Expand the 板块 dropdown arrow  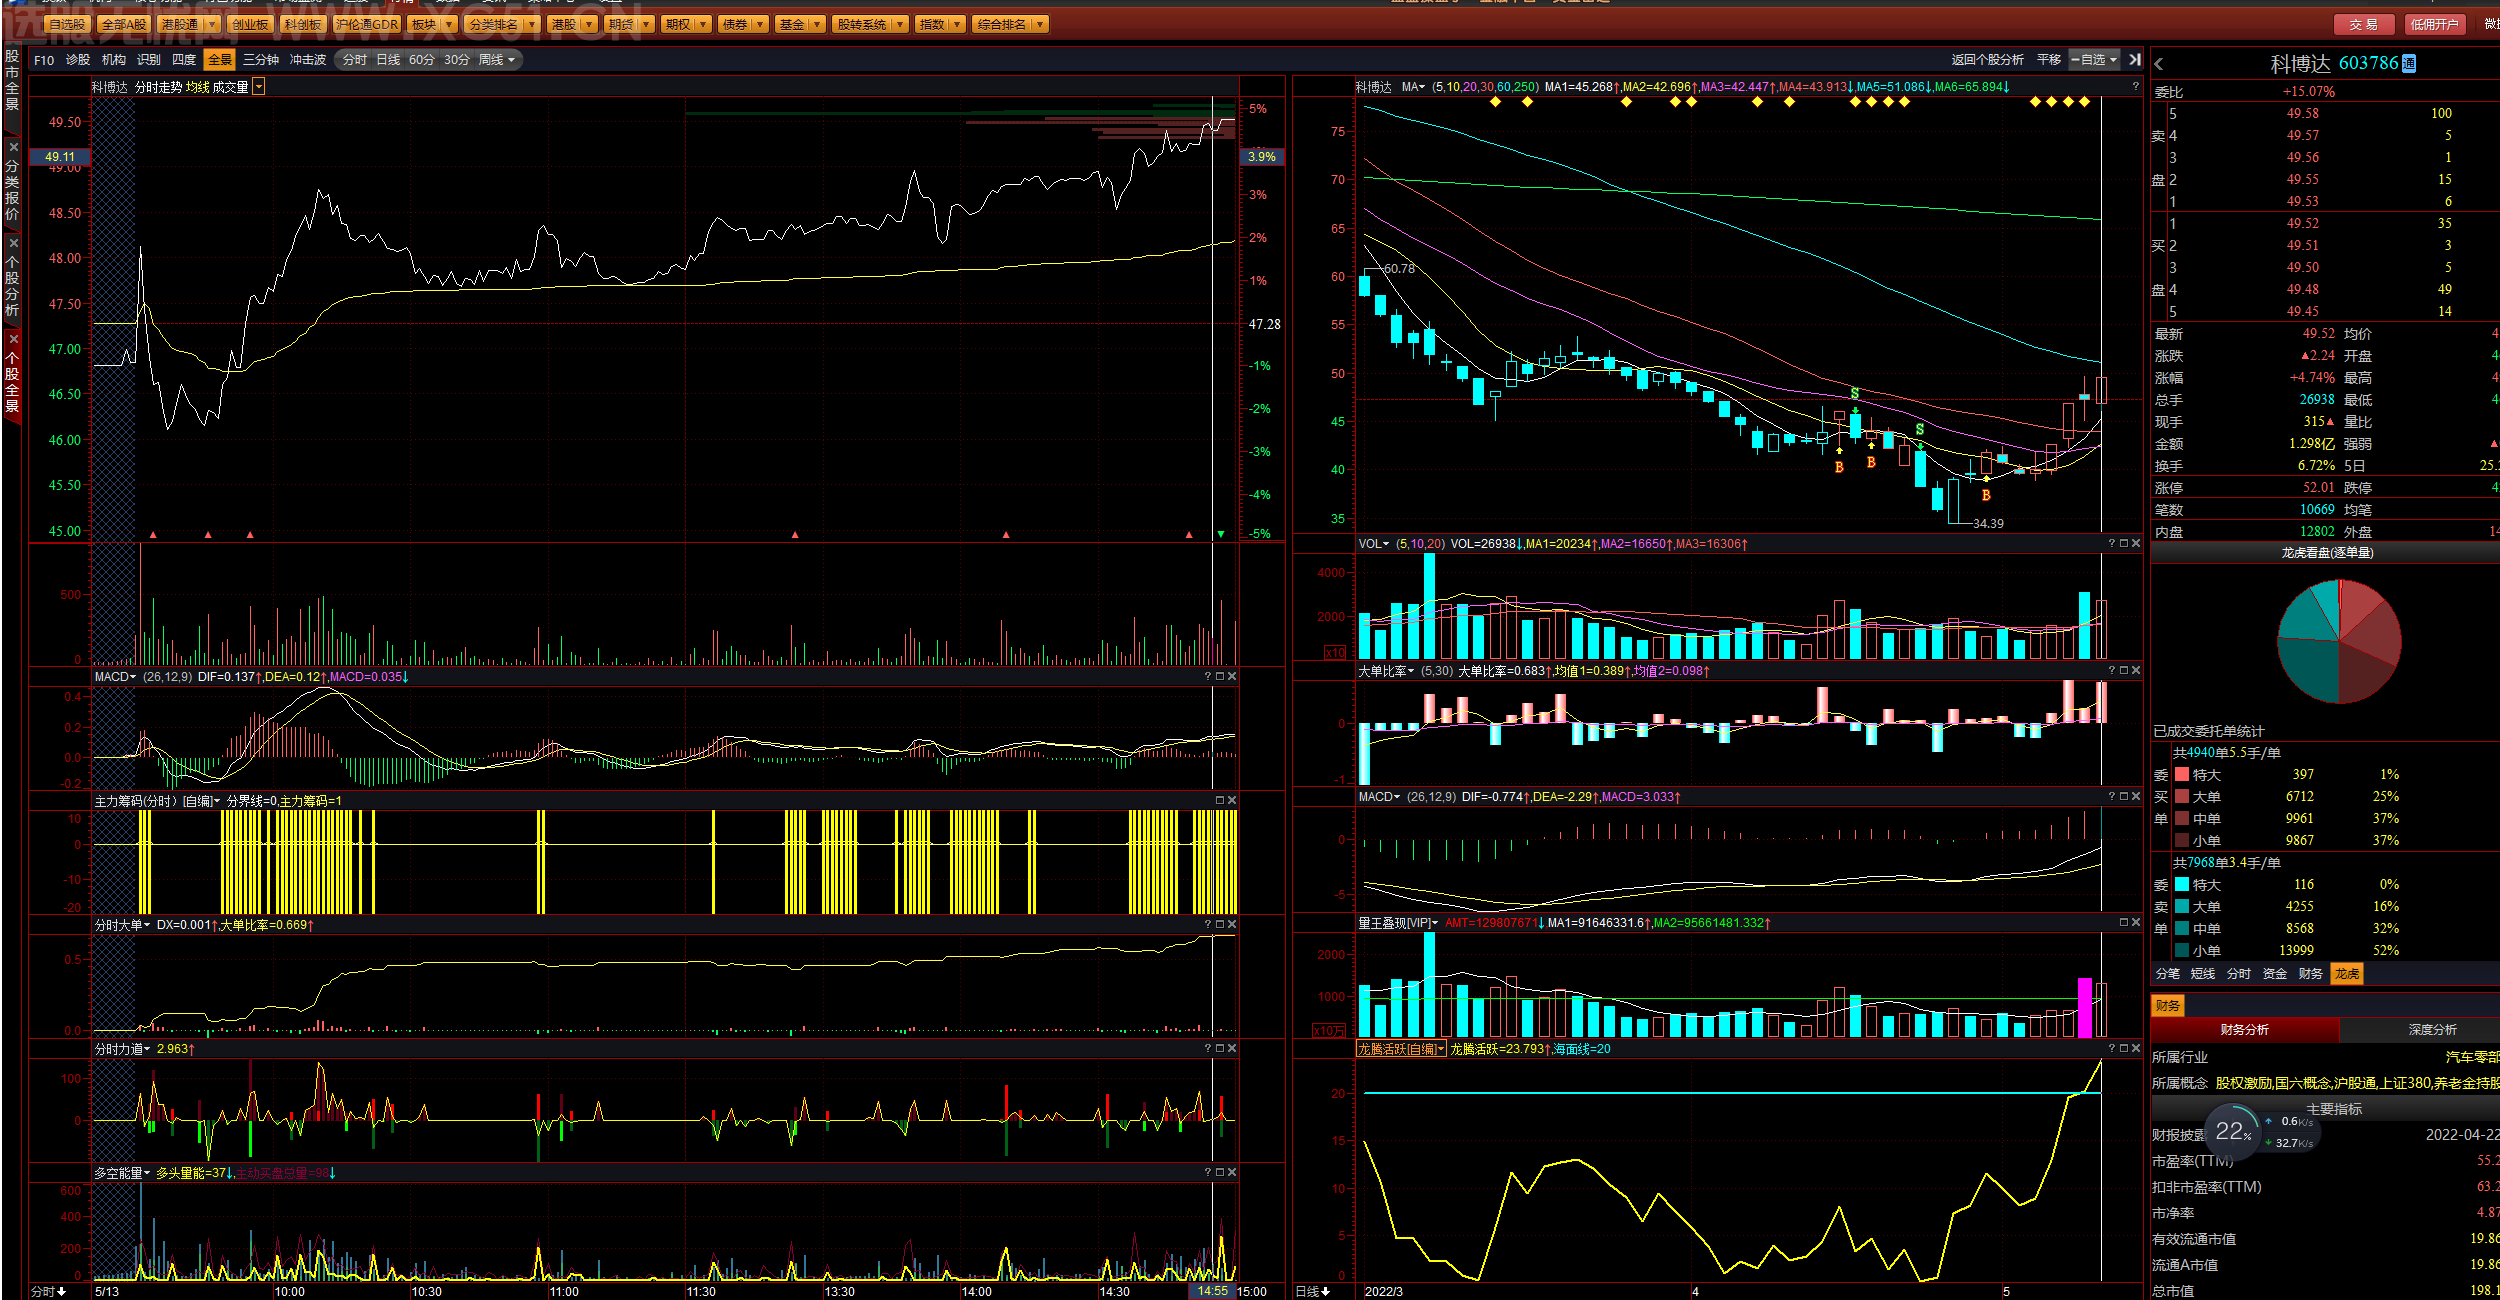tap(449, 24)
